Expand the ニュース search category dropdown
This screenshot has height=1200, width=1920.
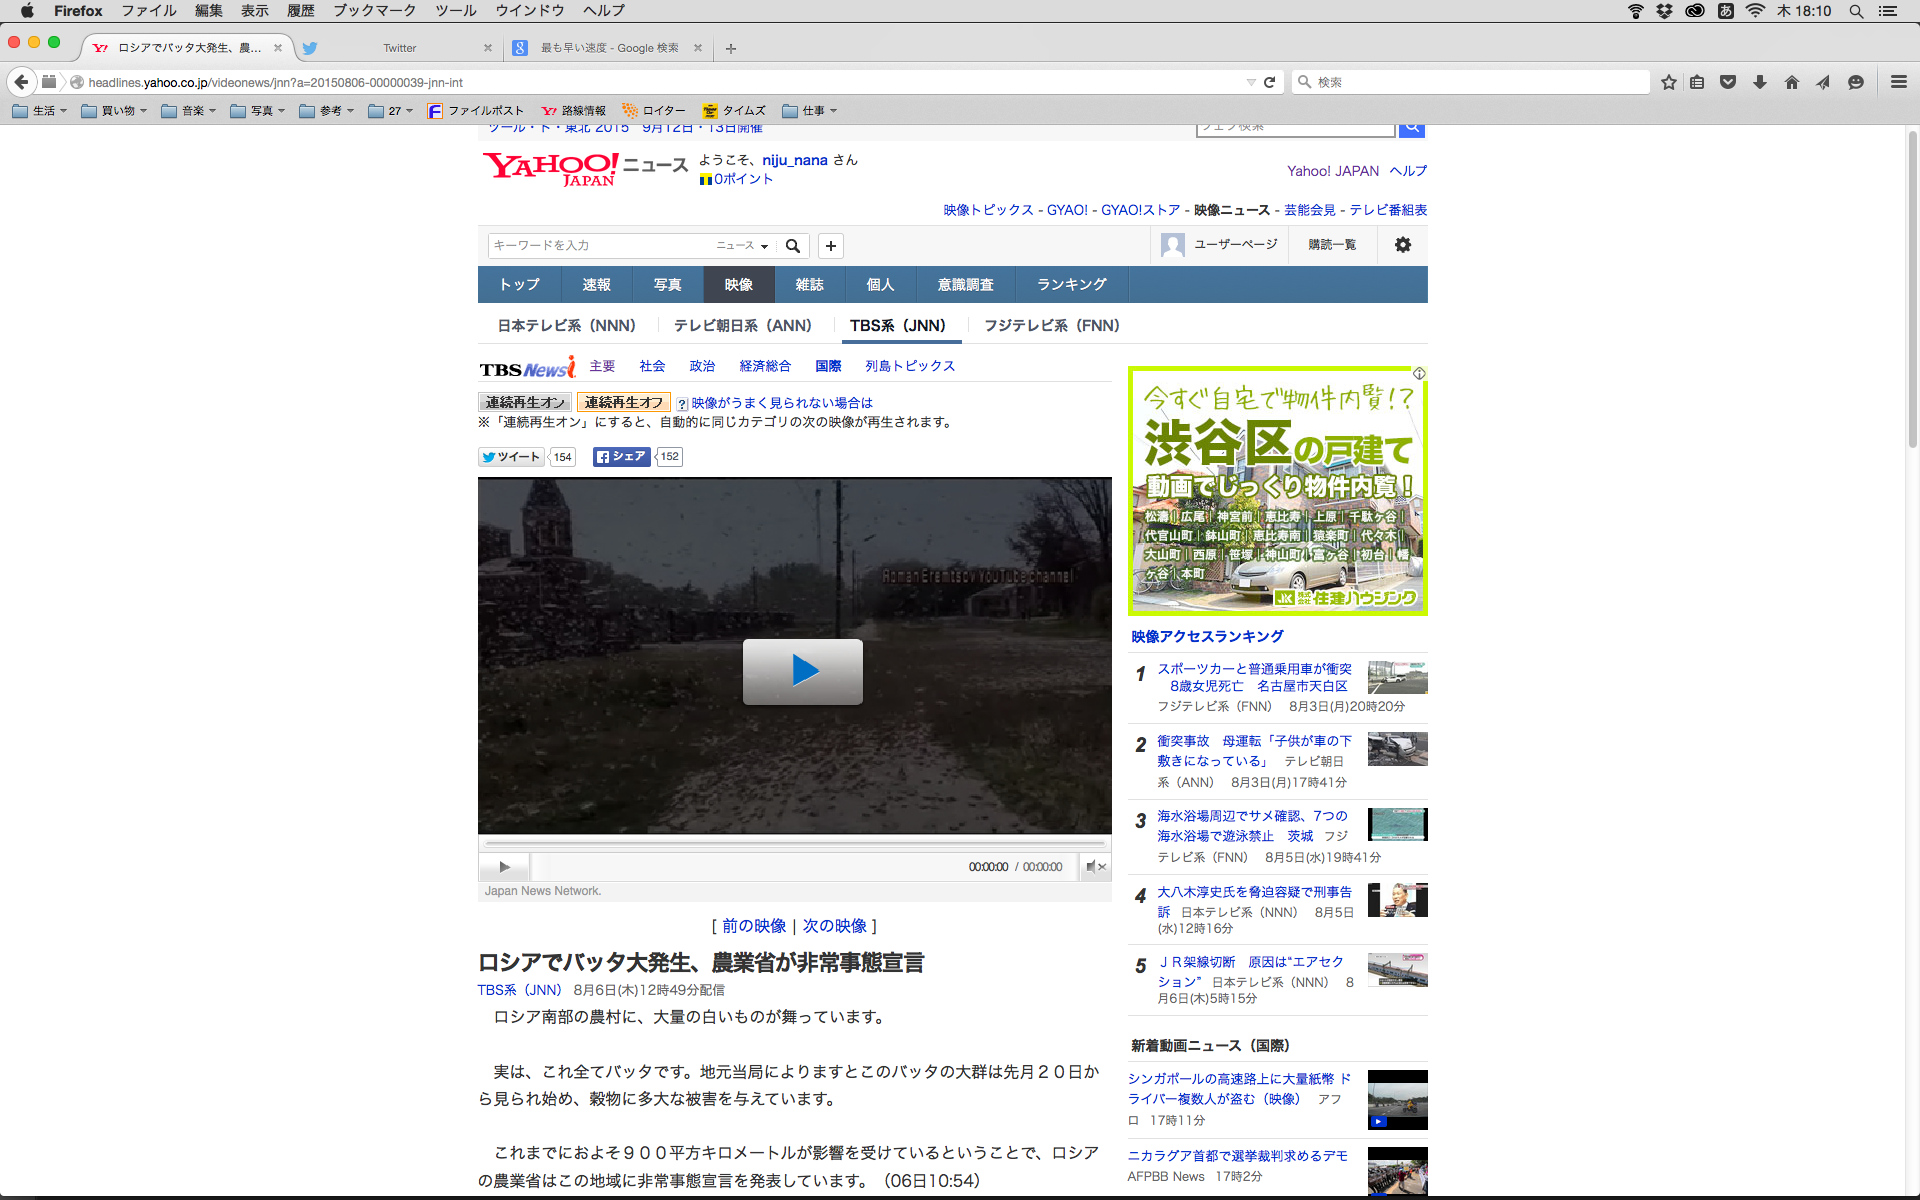tap(742, 246)
